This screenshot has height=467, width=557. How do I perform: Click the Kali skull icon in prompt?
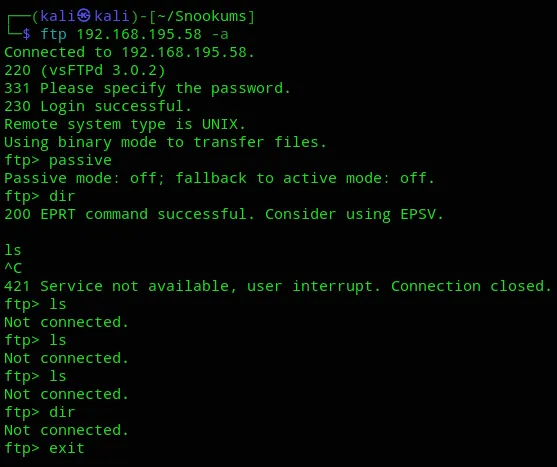pyautogui.click(x=84, y=16)
